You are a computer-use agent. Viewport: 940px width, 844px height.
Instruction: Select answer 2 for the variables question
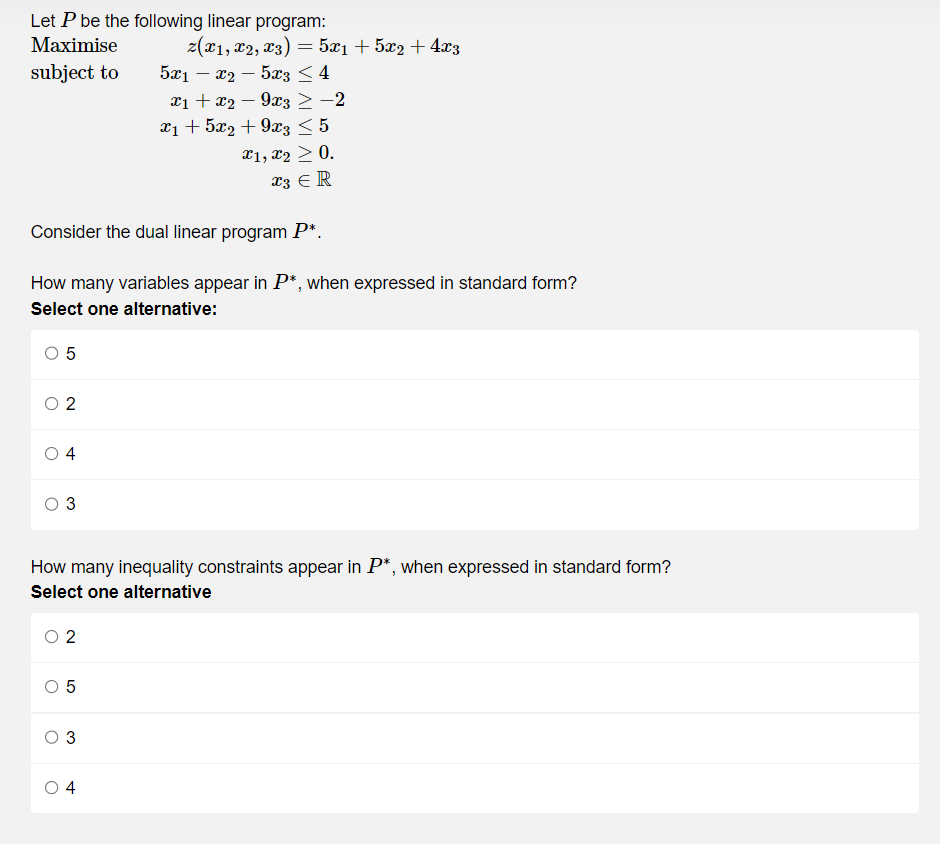[51, 404]
